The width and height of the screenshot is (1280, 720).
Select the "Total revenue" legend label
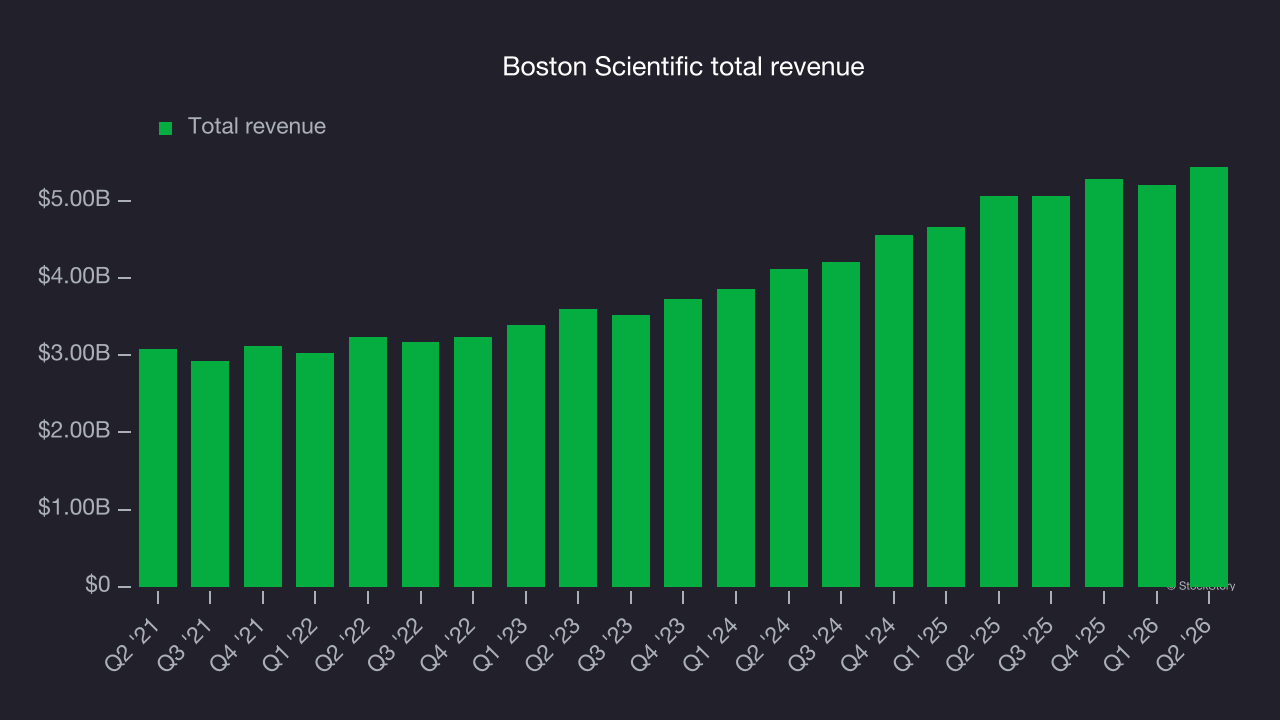pos(257,127)
